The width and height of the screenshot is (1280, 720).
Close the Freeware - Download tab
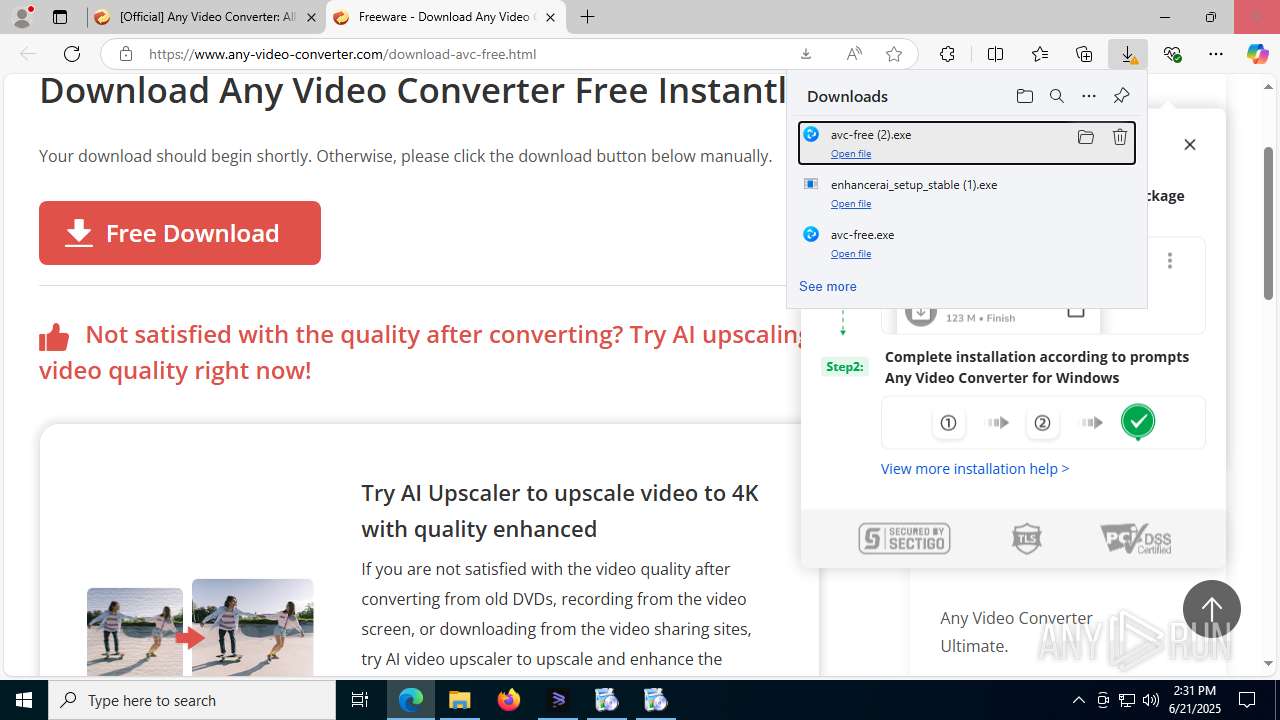(550, 17)
